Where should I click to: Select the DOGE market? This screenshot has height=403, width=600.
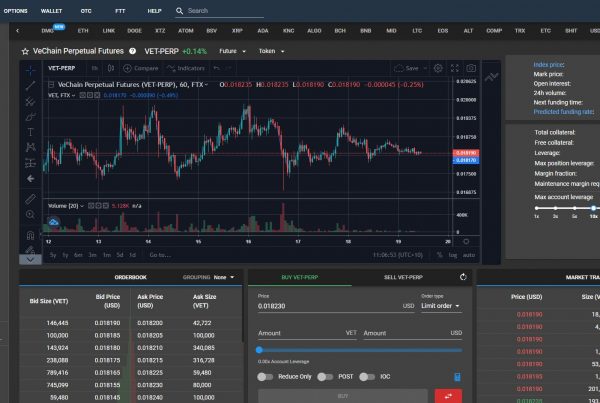point(134,31)
